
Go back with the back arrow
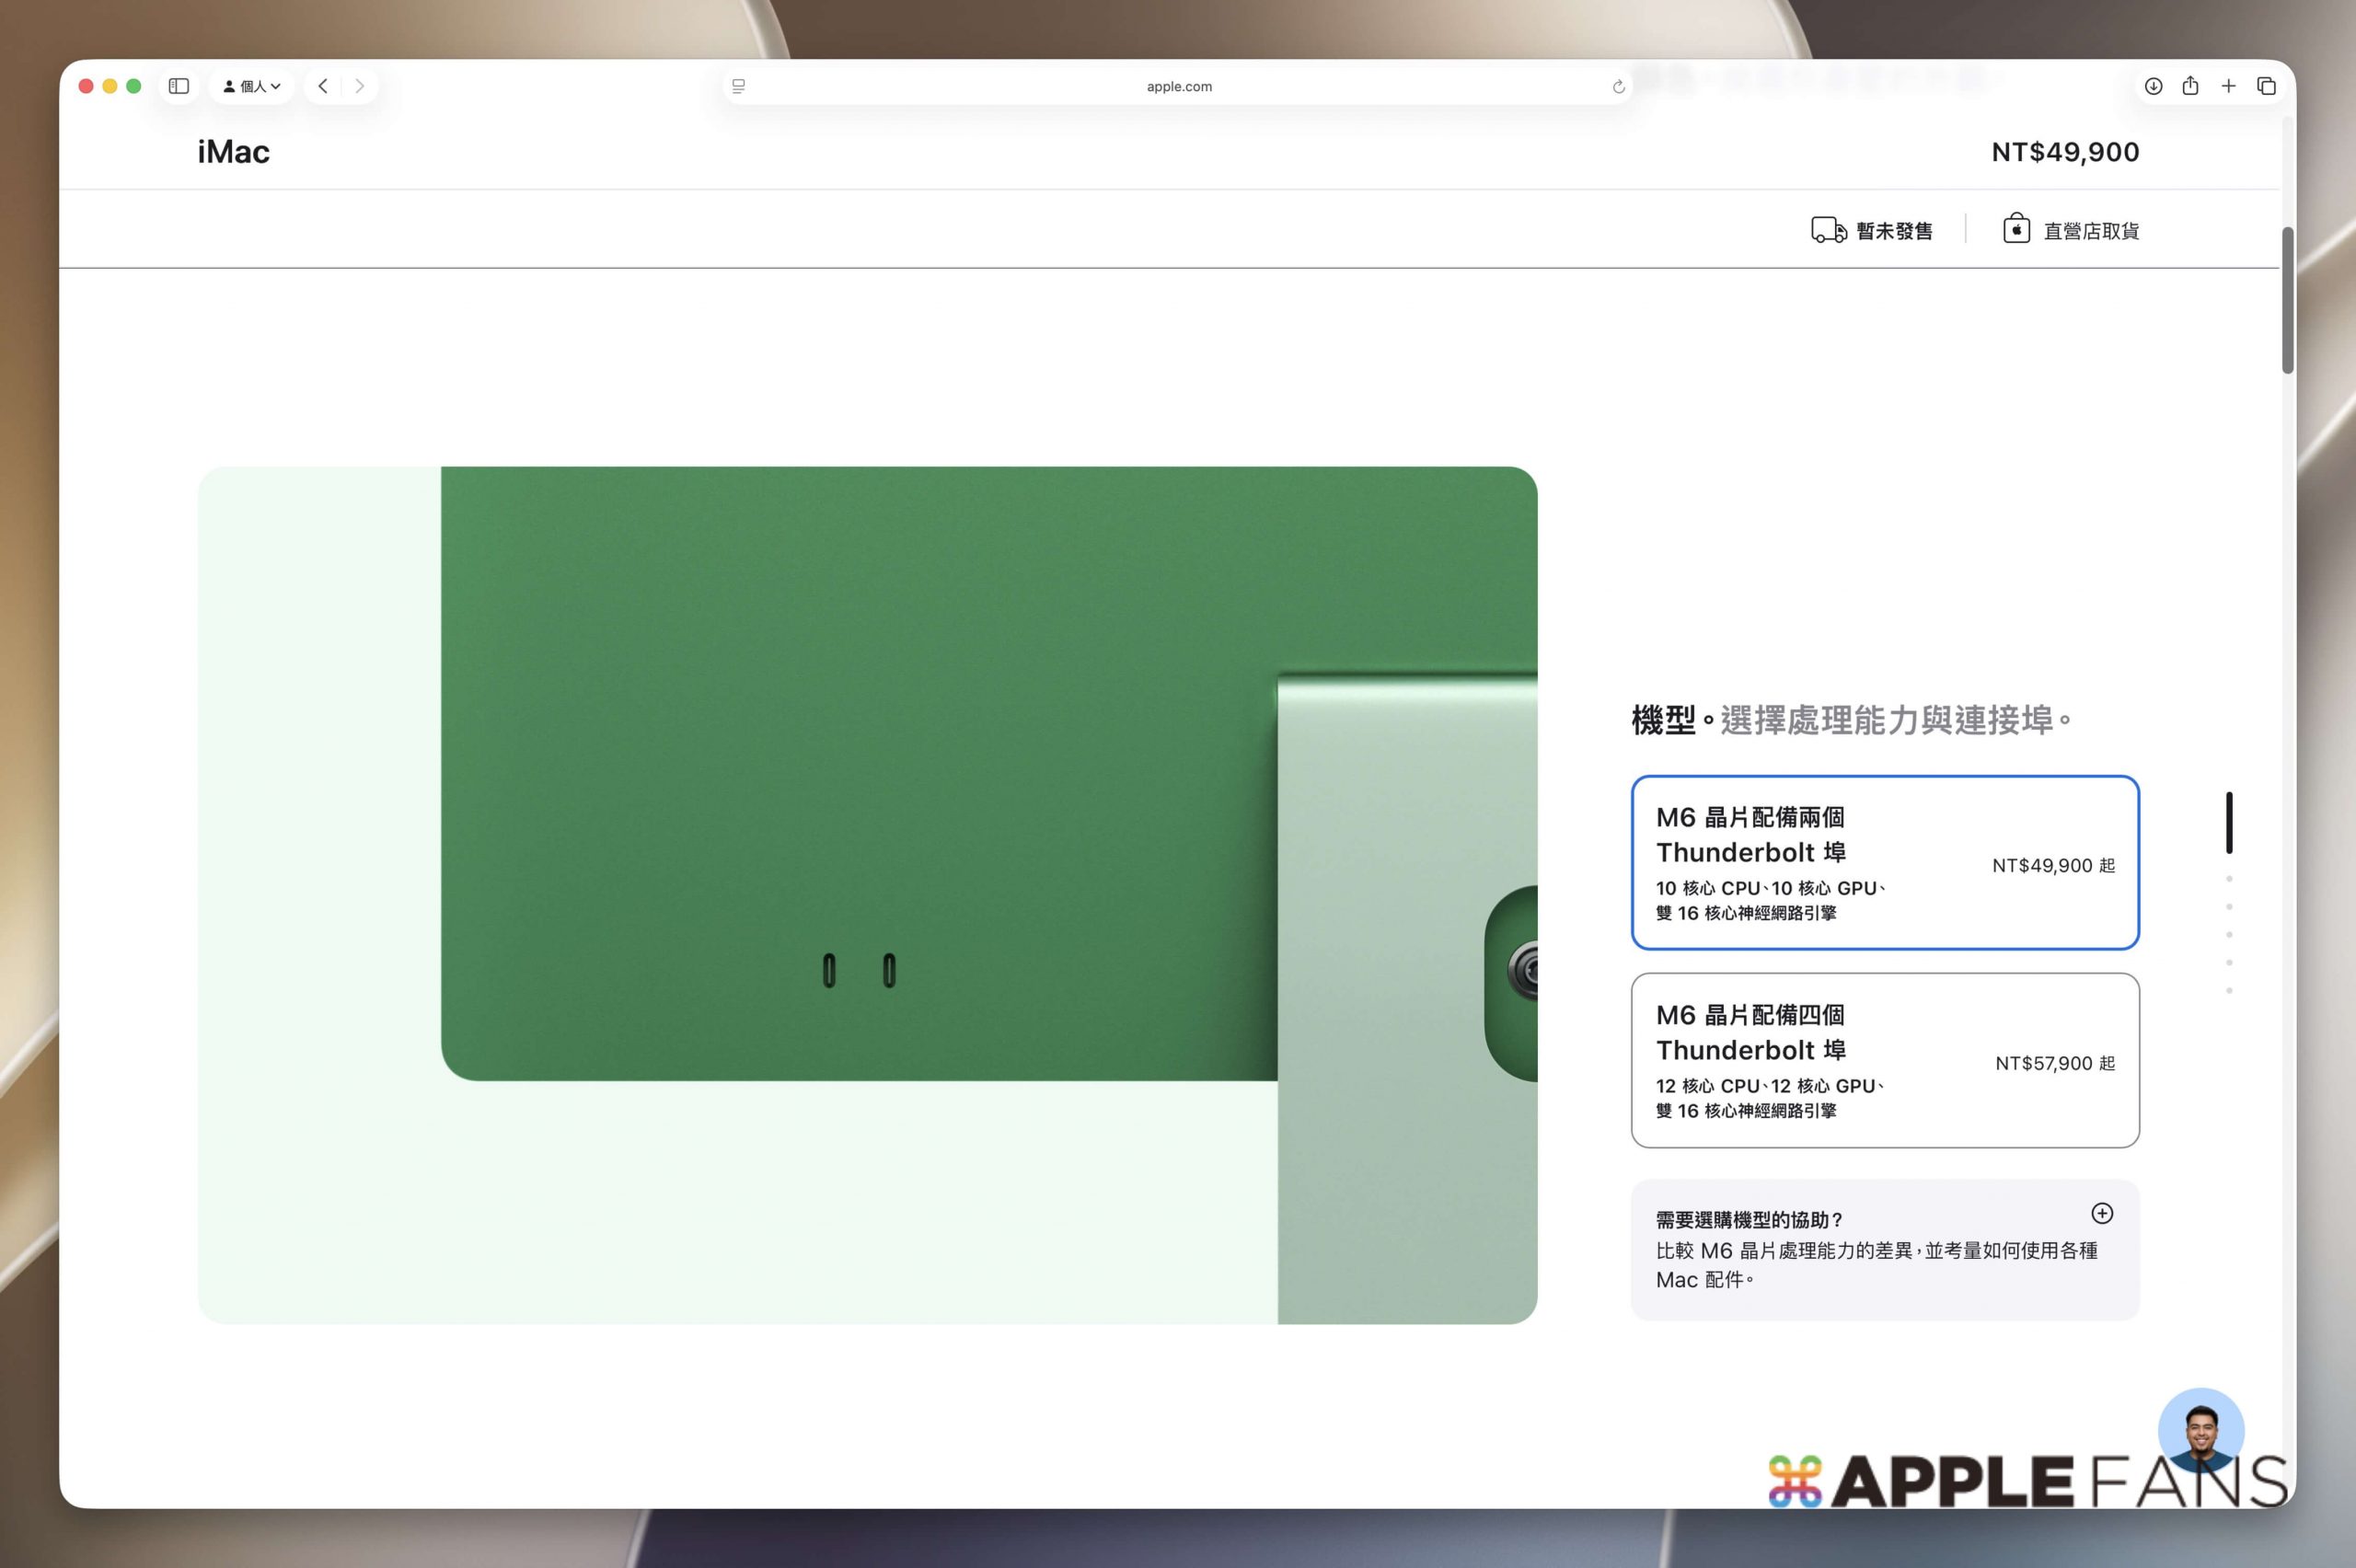323,86
